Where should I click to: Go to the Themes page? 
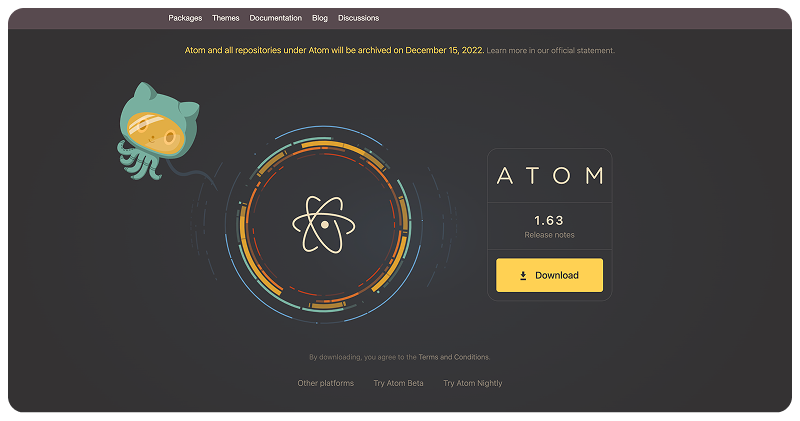[226, 18]
